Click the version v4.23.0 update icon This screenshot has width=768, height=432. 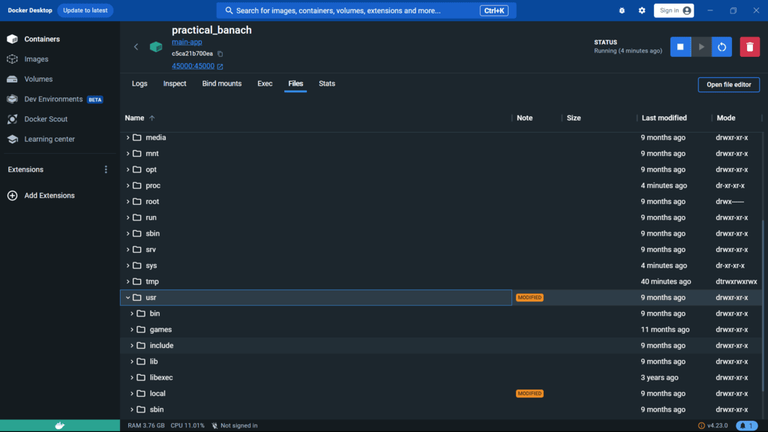[701, 426]
